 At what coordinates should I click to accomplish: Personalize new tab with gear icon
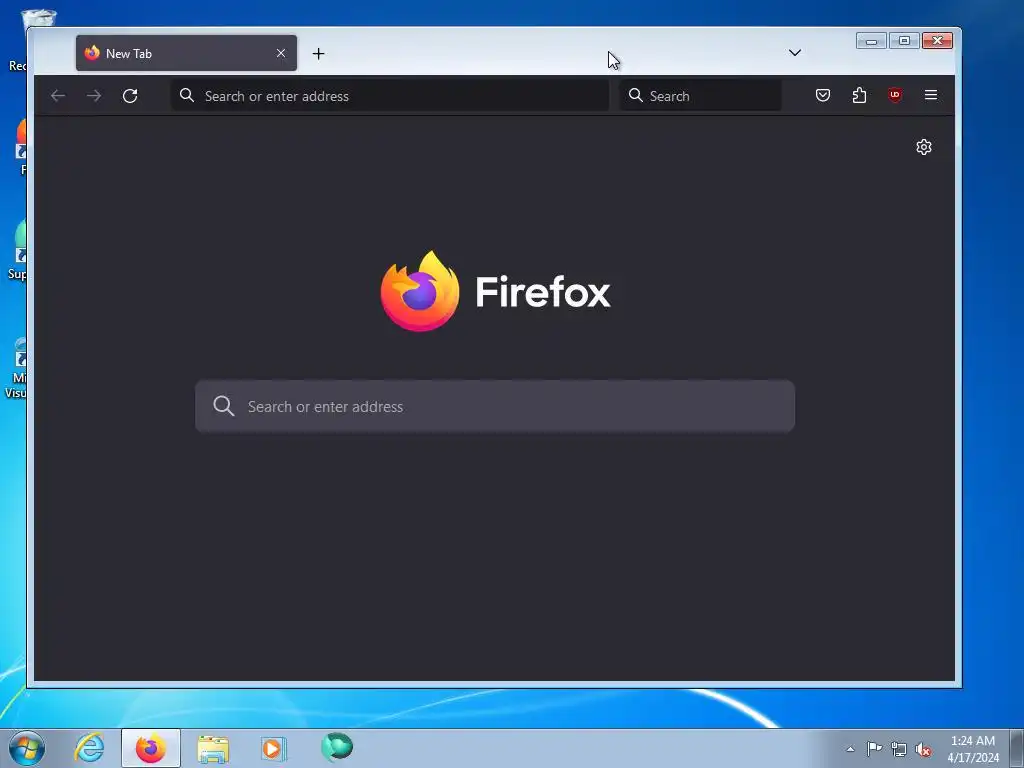pos(923,147)
